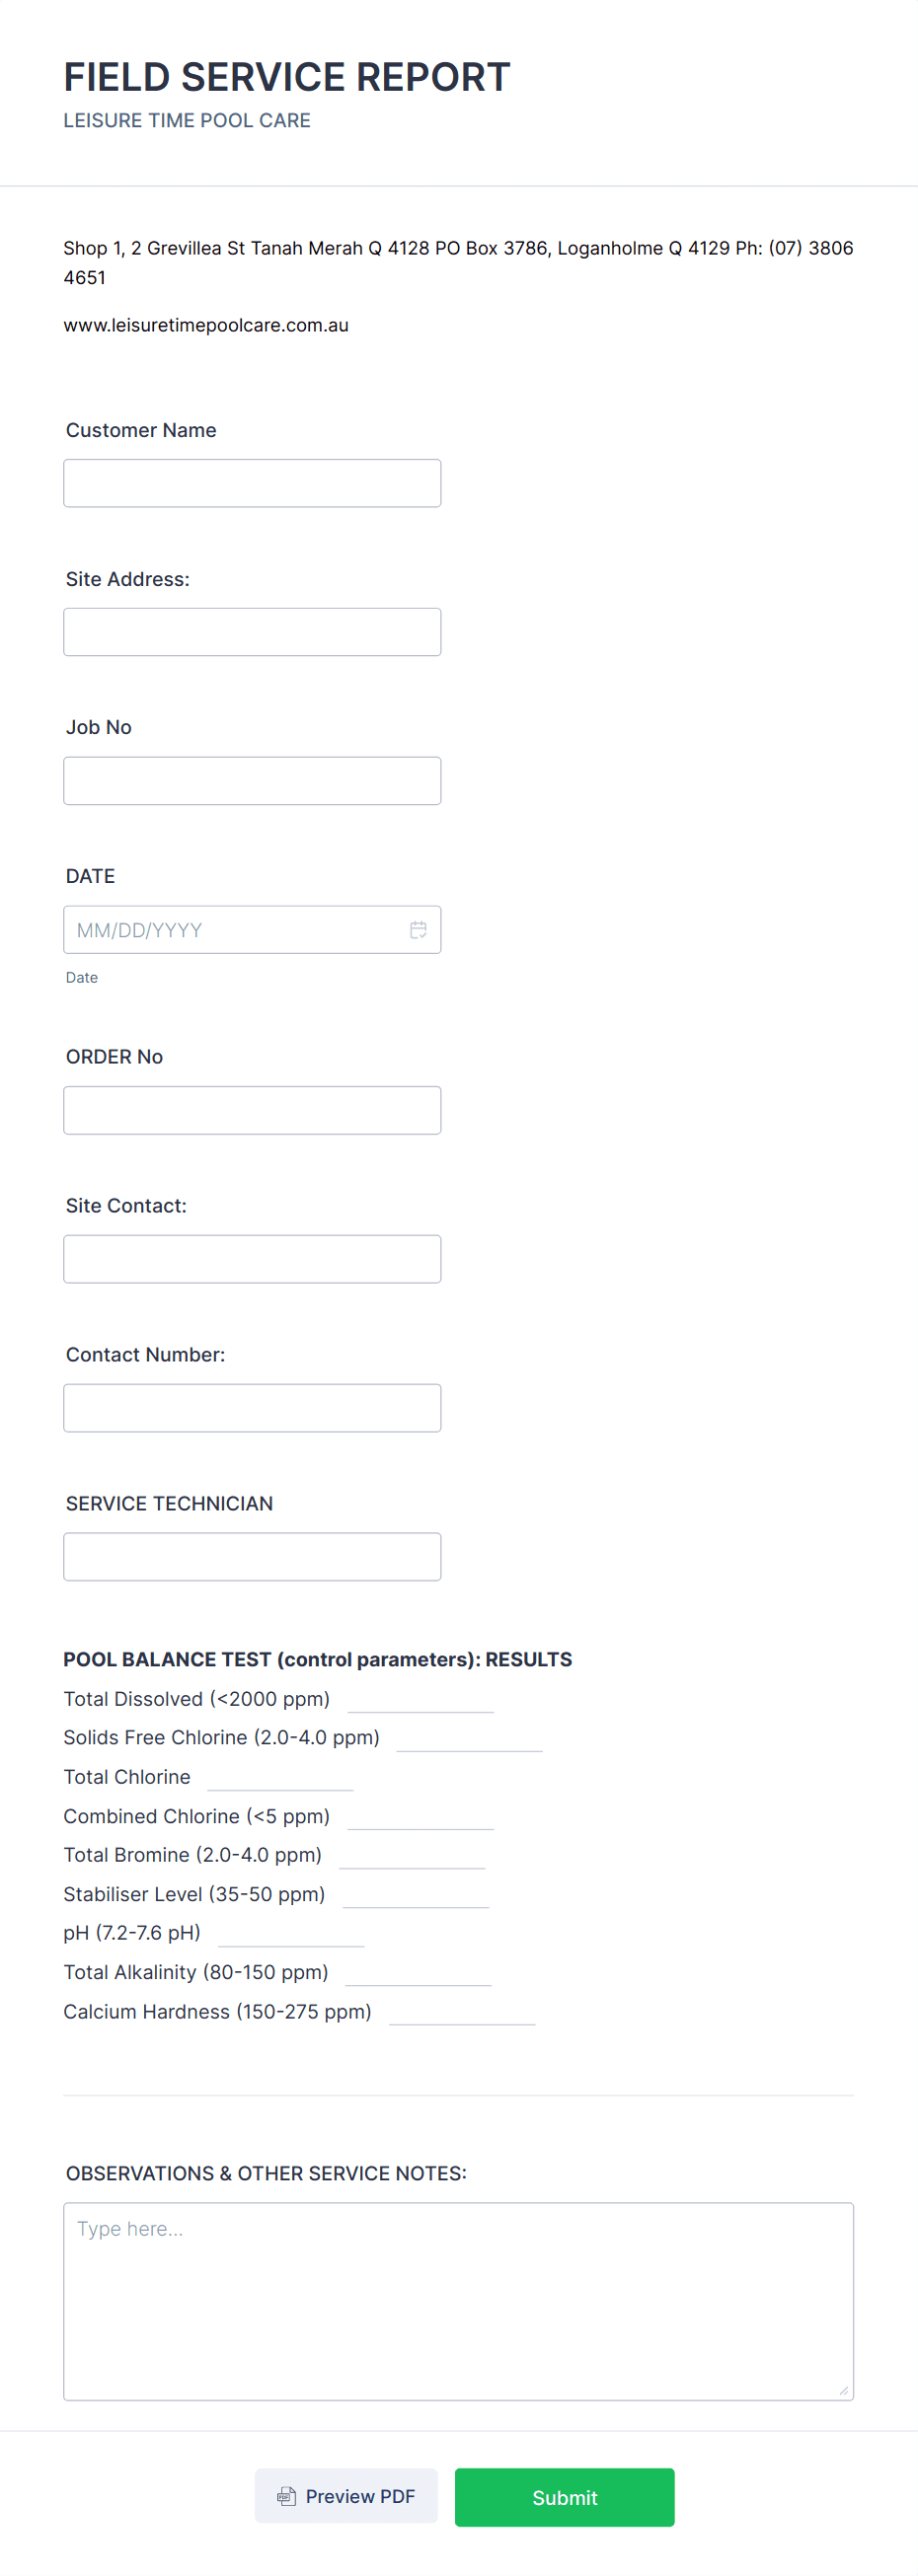Click the Site Contact text box
The height and width of the screenshot is (2576, 918).
coord(252,1259)
